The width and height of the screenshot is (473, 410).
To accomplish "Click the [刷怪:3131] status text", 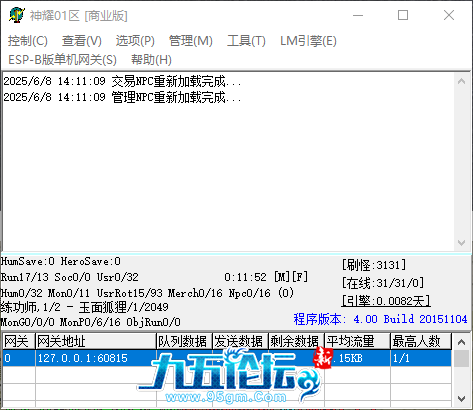I will [374, 265].
